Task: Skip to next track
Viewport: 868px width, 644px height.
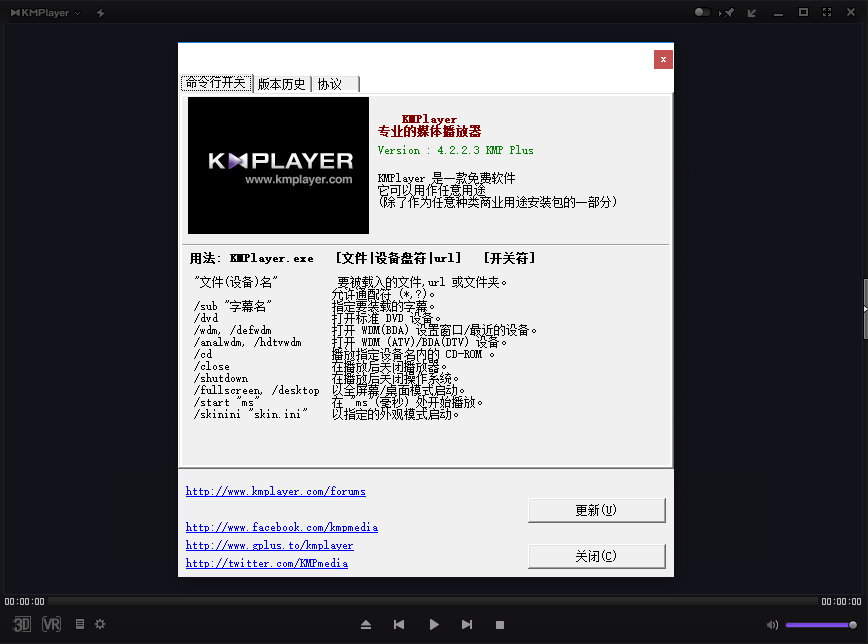Action: [x=467, y=624]
